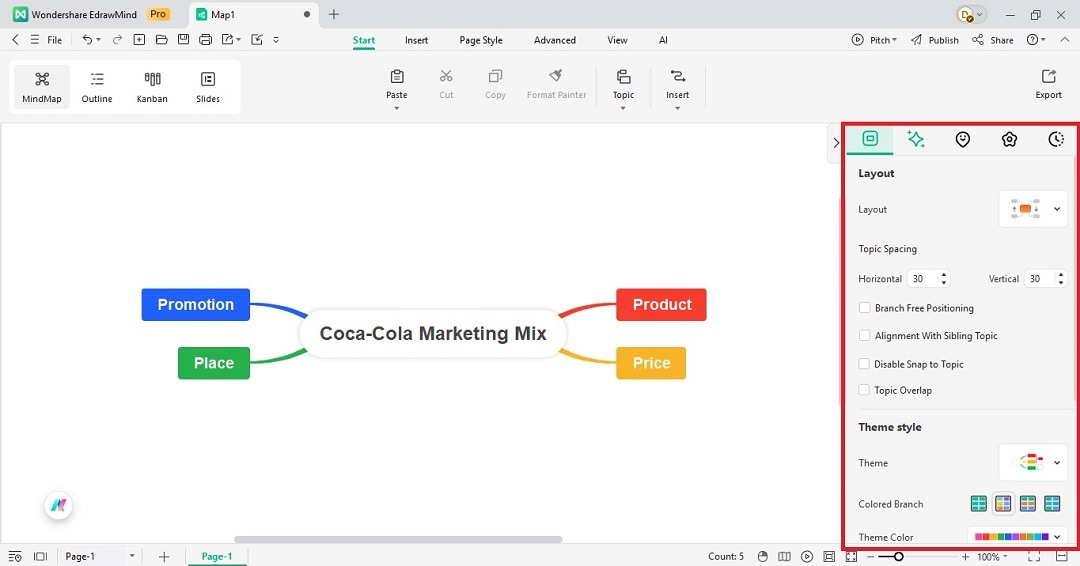Expand quick access toolbar customize arrow
Viewport: 1080px width, 566px height.
(x=276, y=40)
